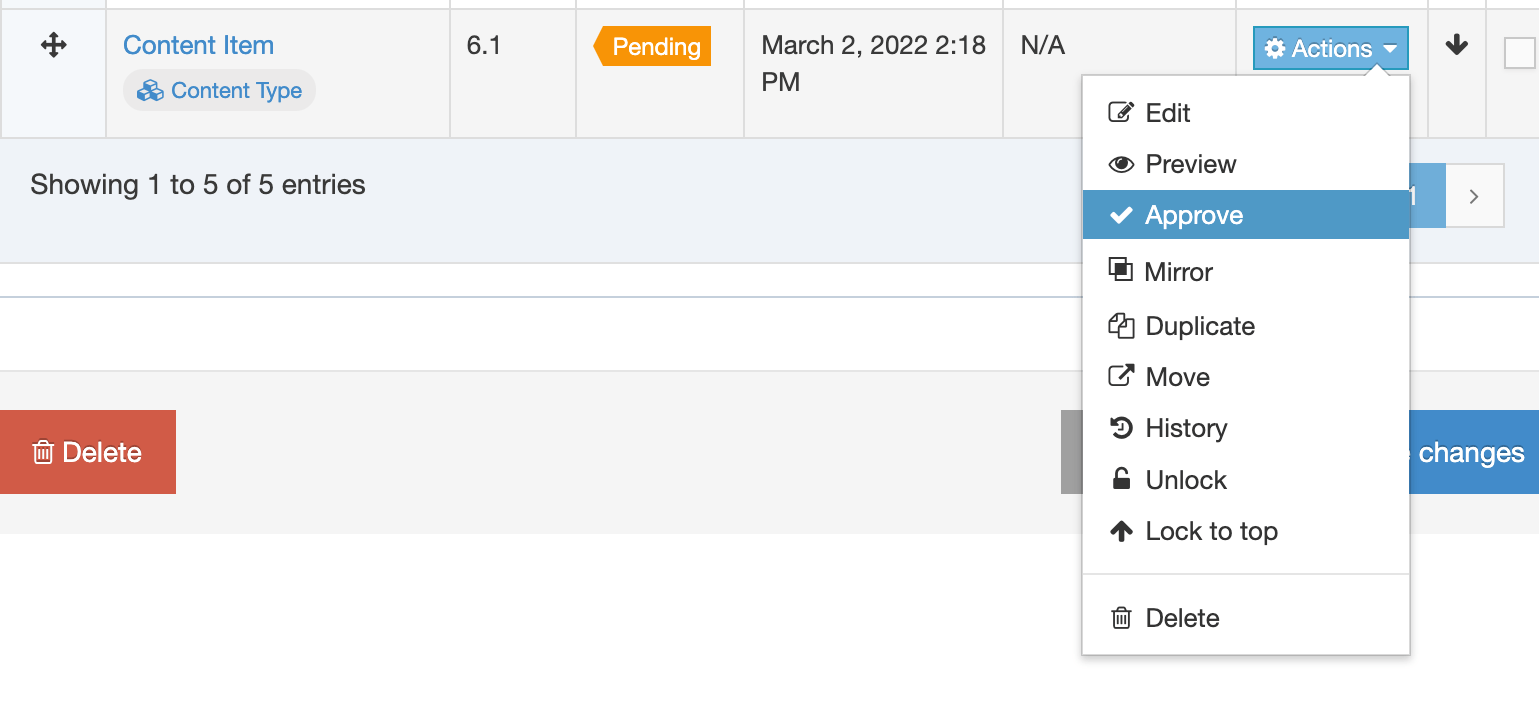Click the downward arrow to move the row down
The image size is (1539, 712).
(x=1457, y=45)
